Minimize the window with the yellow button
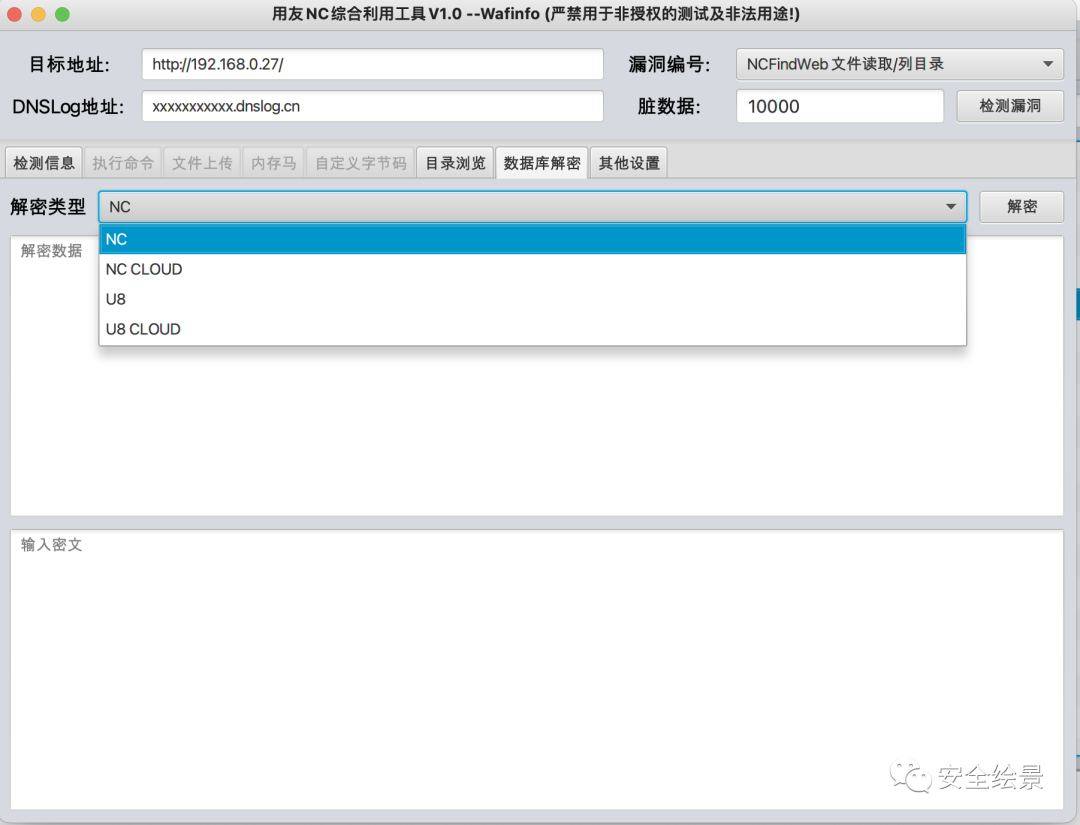This screenshot has height=825, width=1080. tap(39, 14)
